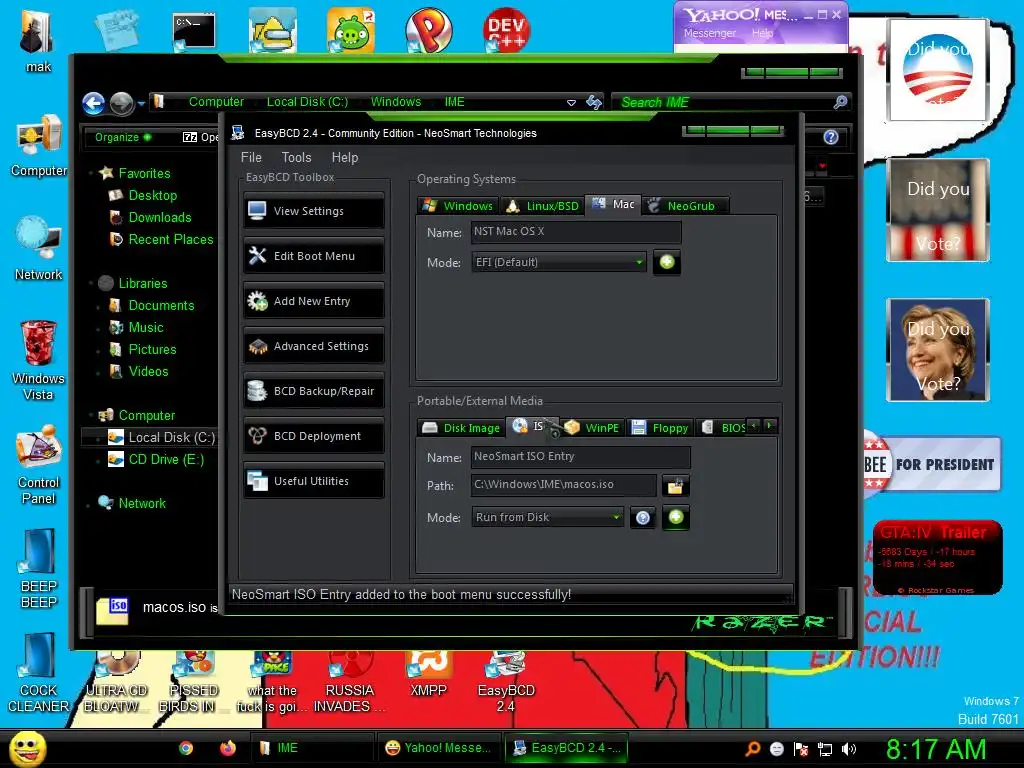Select Music library in navigation pane
This screenshot has height=768, width=1024.
146,328
